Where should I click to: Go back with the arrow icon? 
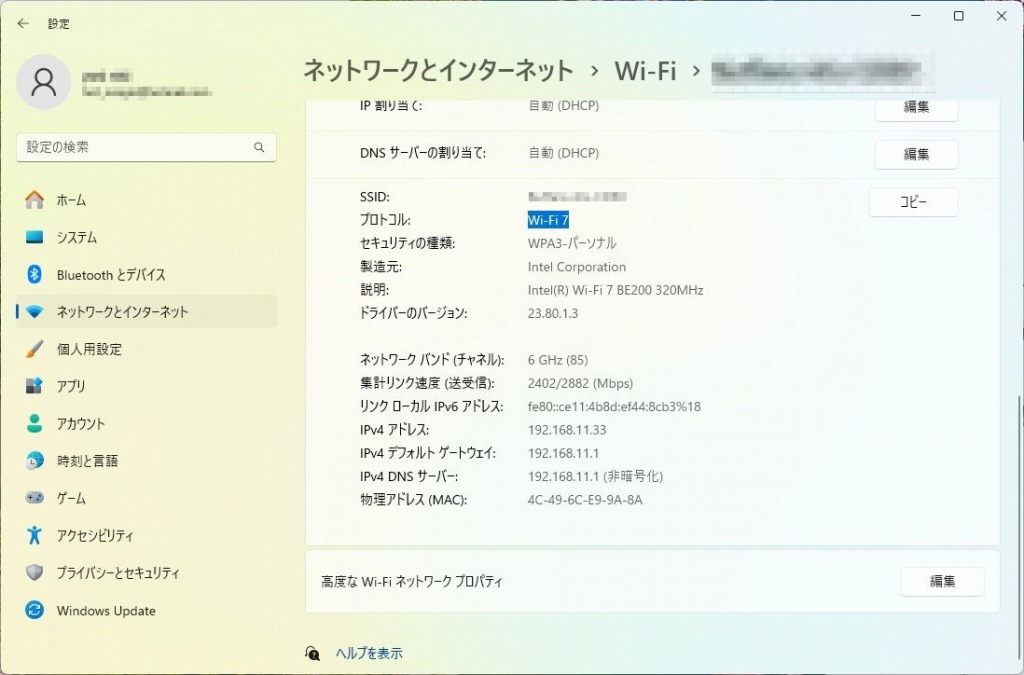pos(24,24)
